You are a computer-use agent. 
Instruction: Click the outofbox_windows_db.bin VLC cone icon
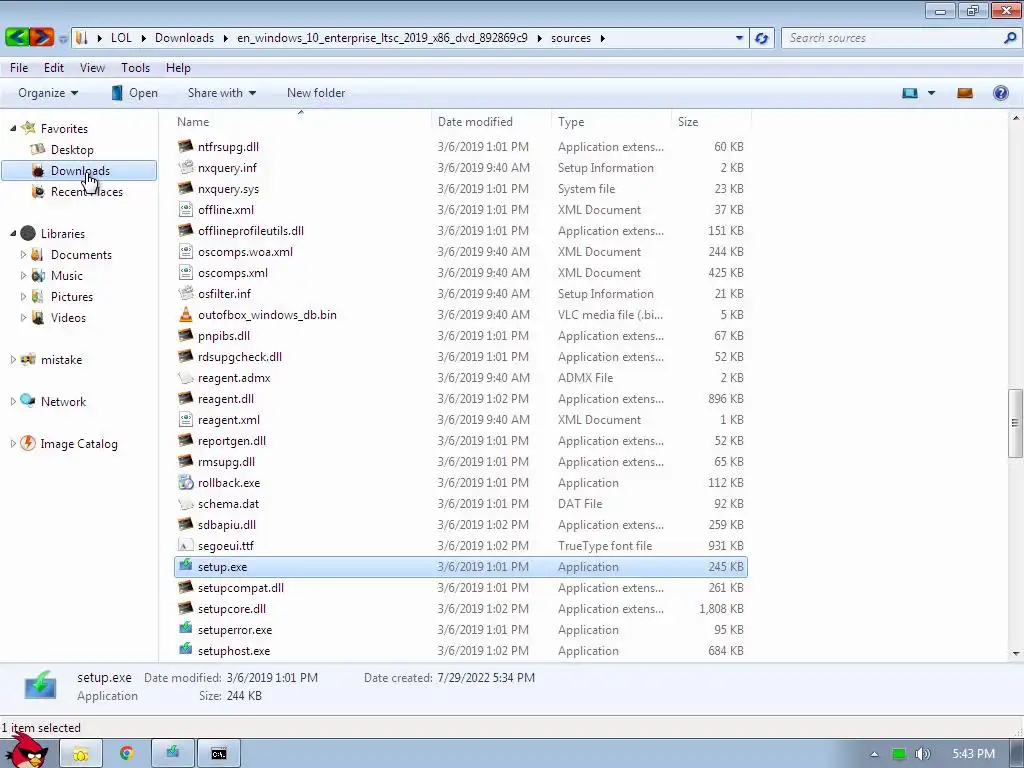[x=185, y=314]
